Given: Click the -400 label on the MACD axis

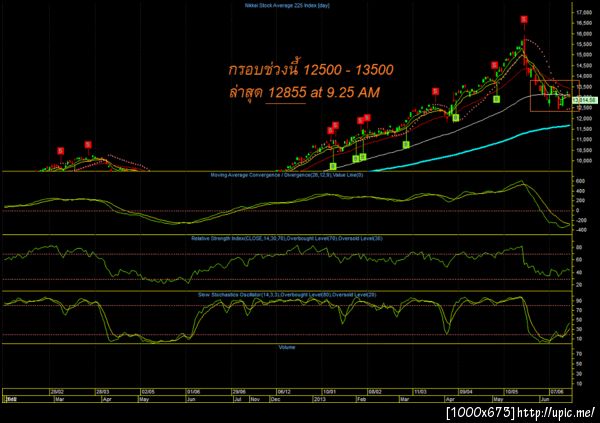Looking at the screenshot, I should point(581,230).
